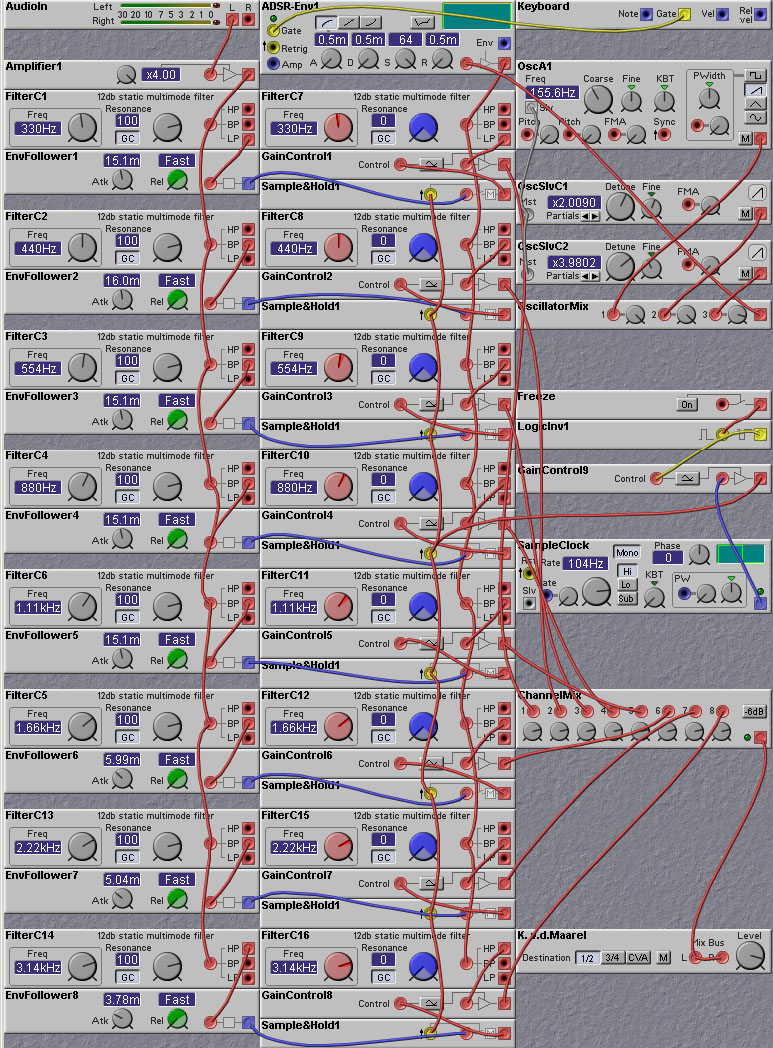773x1048 pixels.
Task: Toggle ChannelMix -6dB attenuation
Action: 754,711
